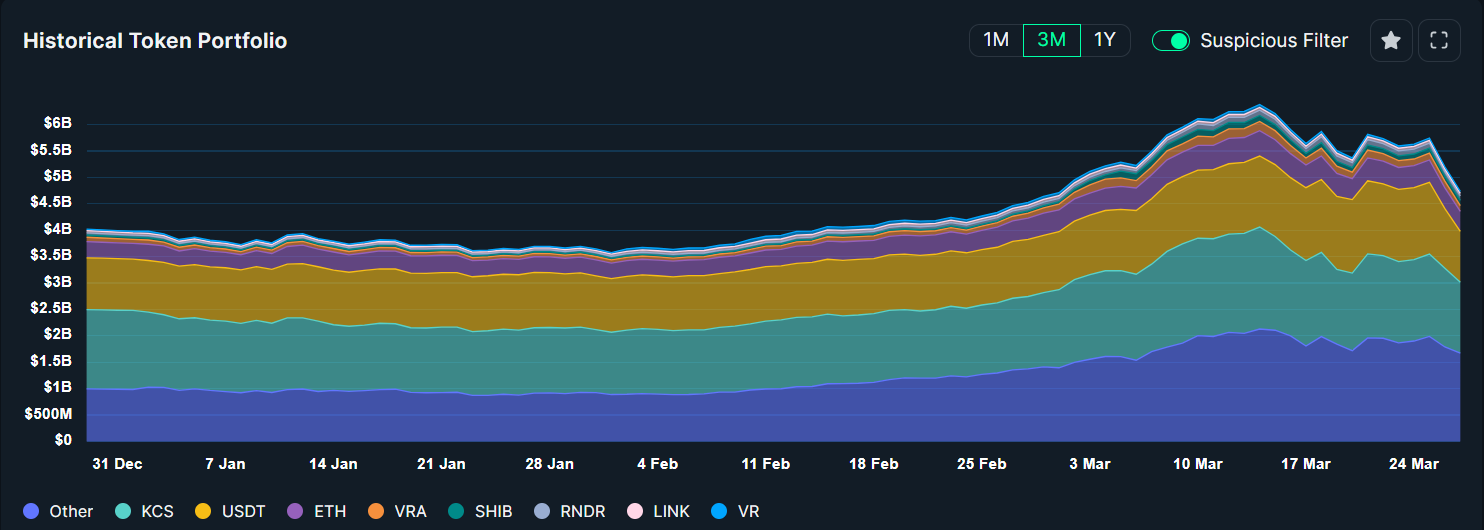Click the LINK pink legend marker
The image size is (1484, 530).
tap(634, 511)
